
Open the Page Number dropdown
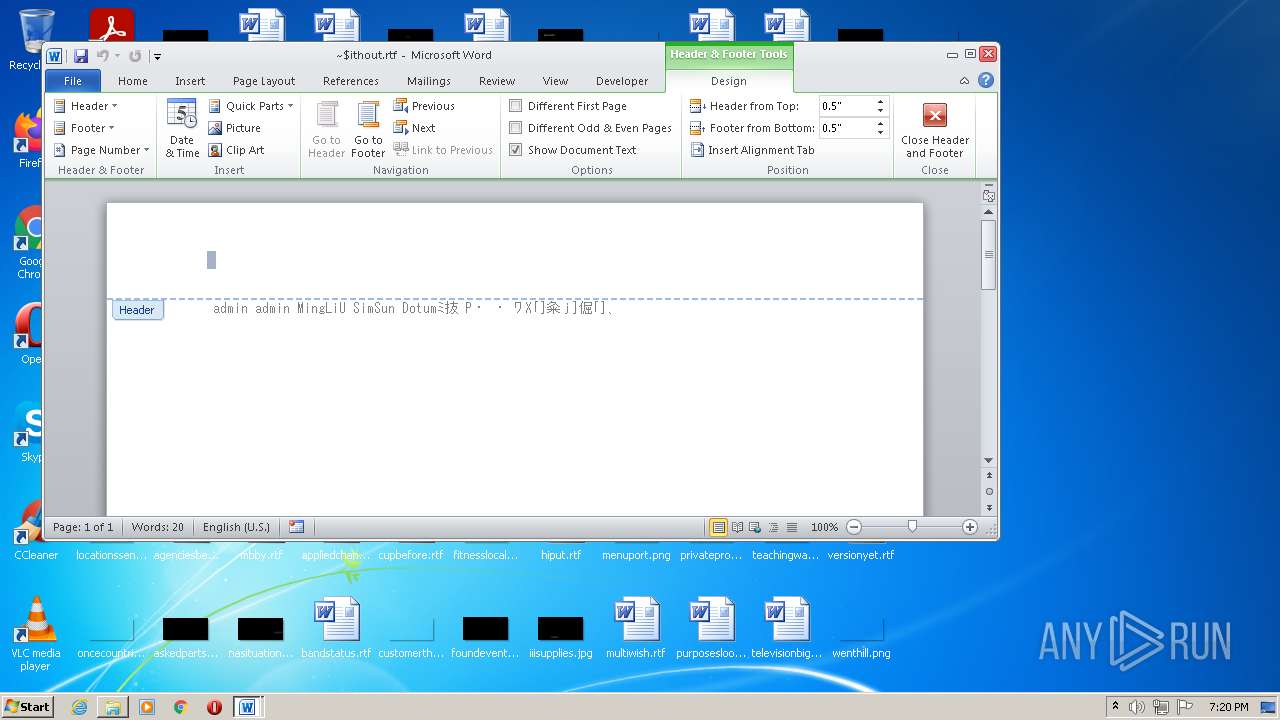coord(101,150)
